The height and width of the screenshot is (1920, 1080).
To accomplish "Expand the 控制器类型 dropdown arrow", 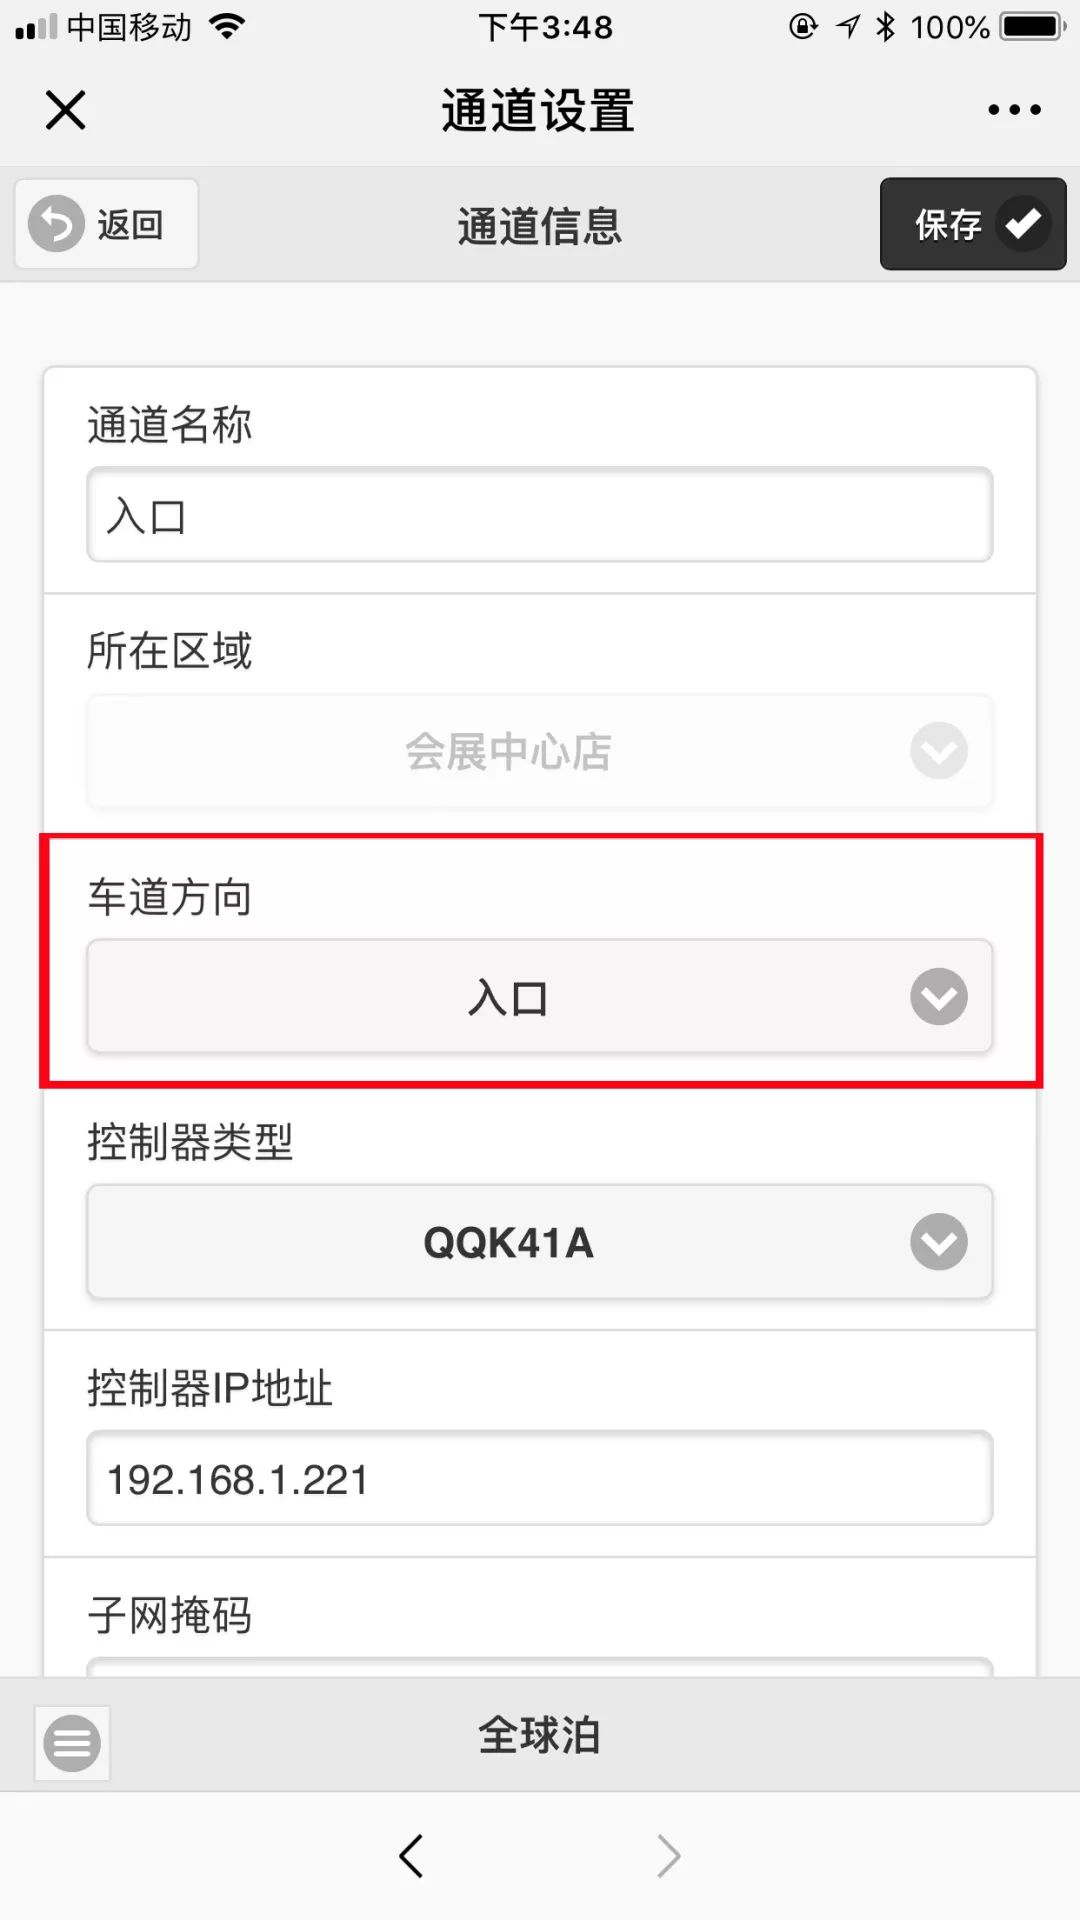I will pos(939,1242).
